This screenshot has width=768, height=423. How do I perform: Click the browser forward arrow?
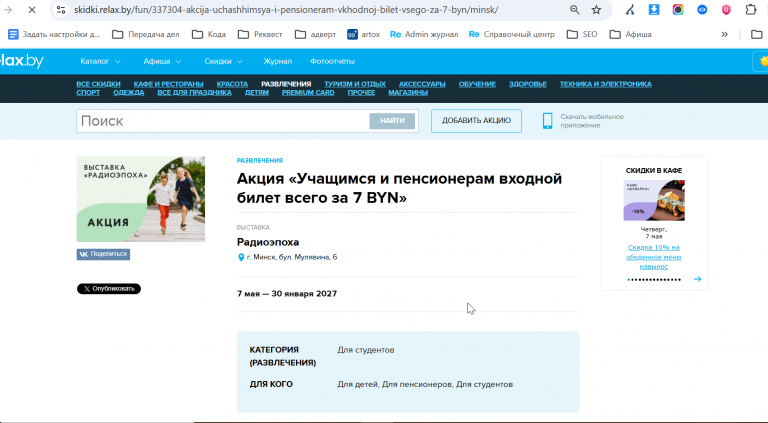pos(8,10)
